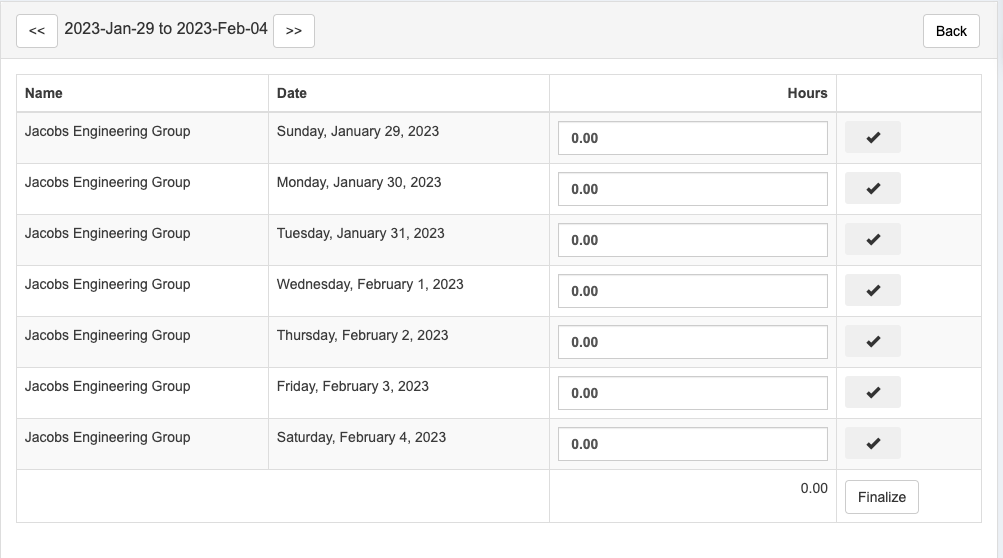The height and width of the screenshot is (558, 1003).
Task: Focus hours field for Thursday, February 2
Action: pyautogui.click(x=693, y=342)
